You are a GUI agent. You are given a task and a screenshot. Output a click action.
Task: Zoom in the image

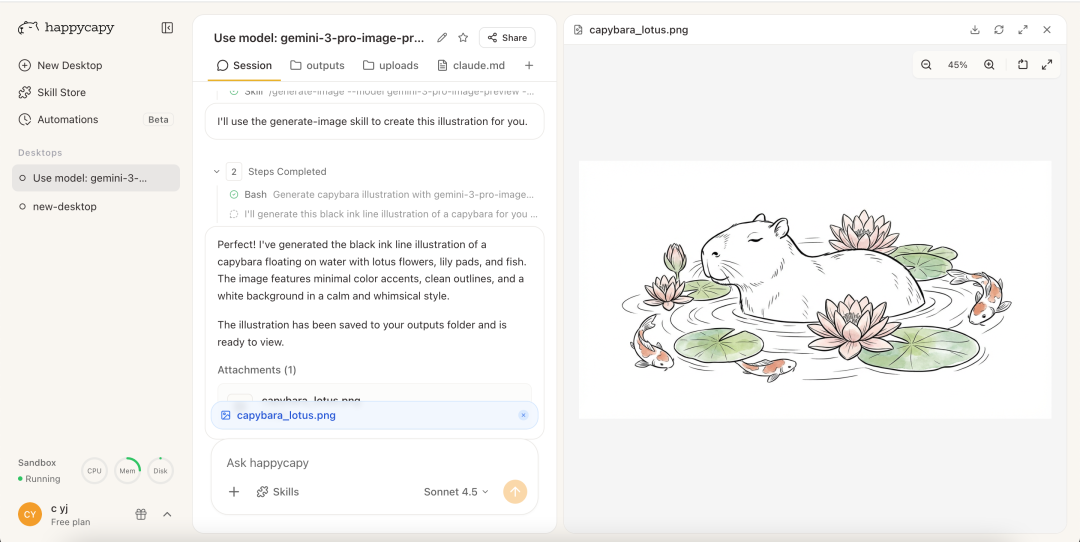pyautogui.click(x=989, y=65)
